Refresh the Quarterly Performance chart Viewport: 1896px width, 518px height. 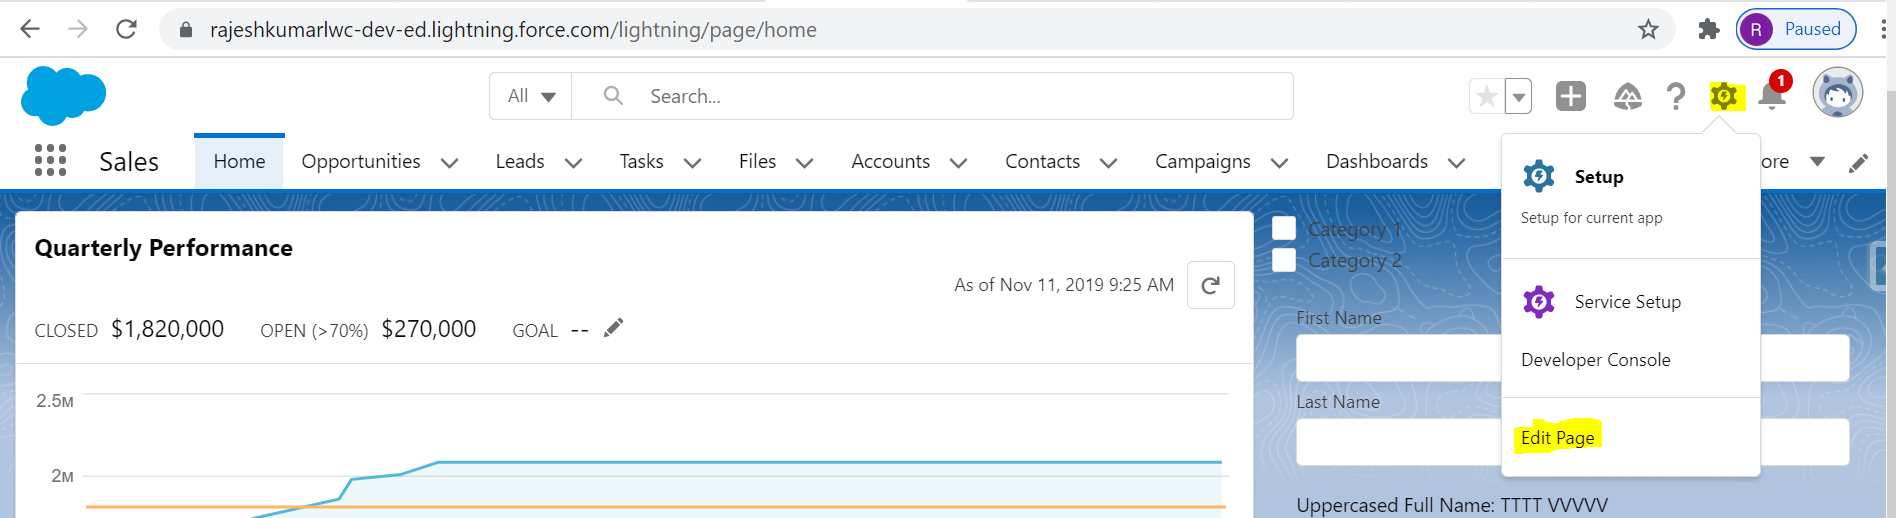(1210, 285)
